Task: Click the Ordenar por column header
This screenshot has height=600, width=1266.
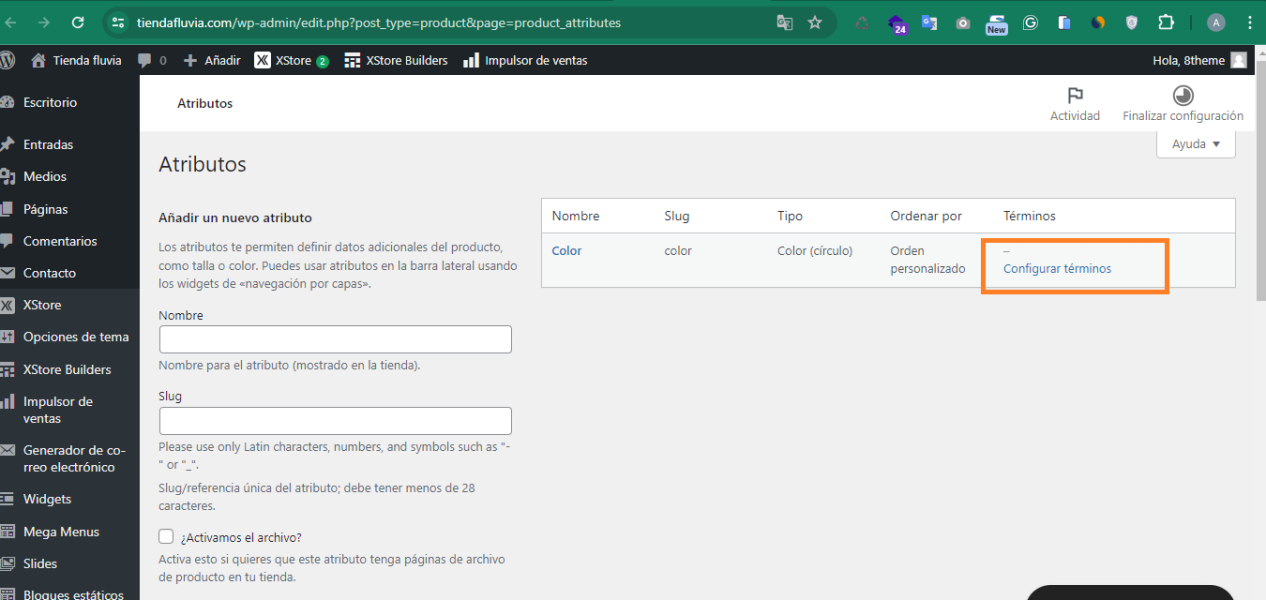Action: [926, 216]
